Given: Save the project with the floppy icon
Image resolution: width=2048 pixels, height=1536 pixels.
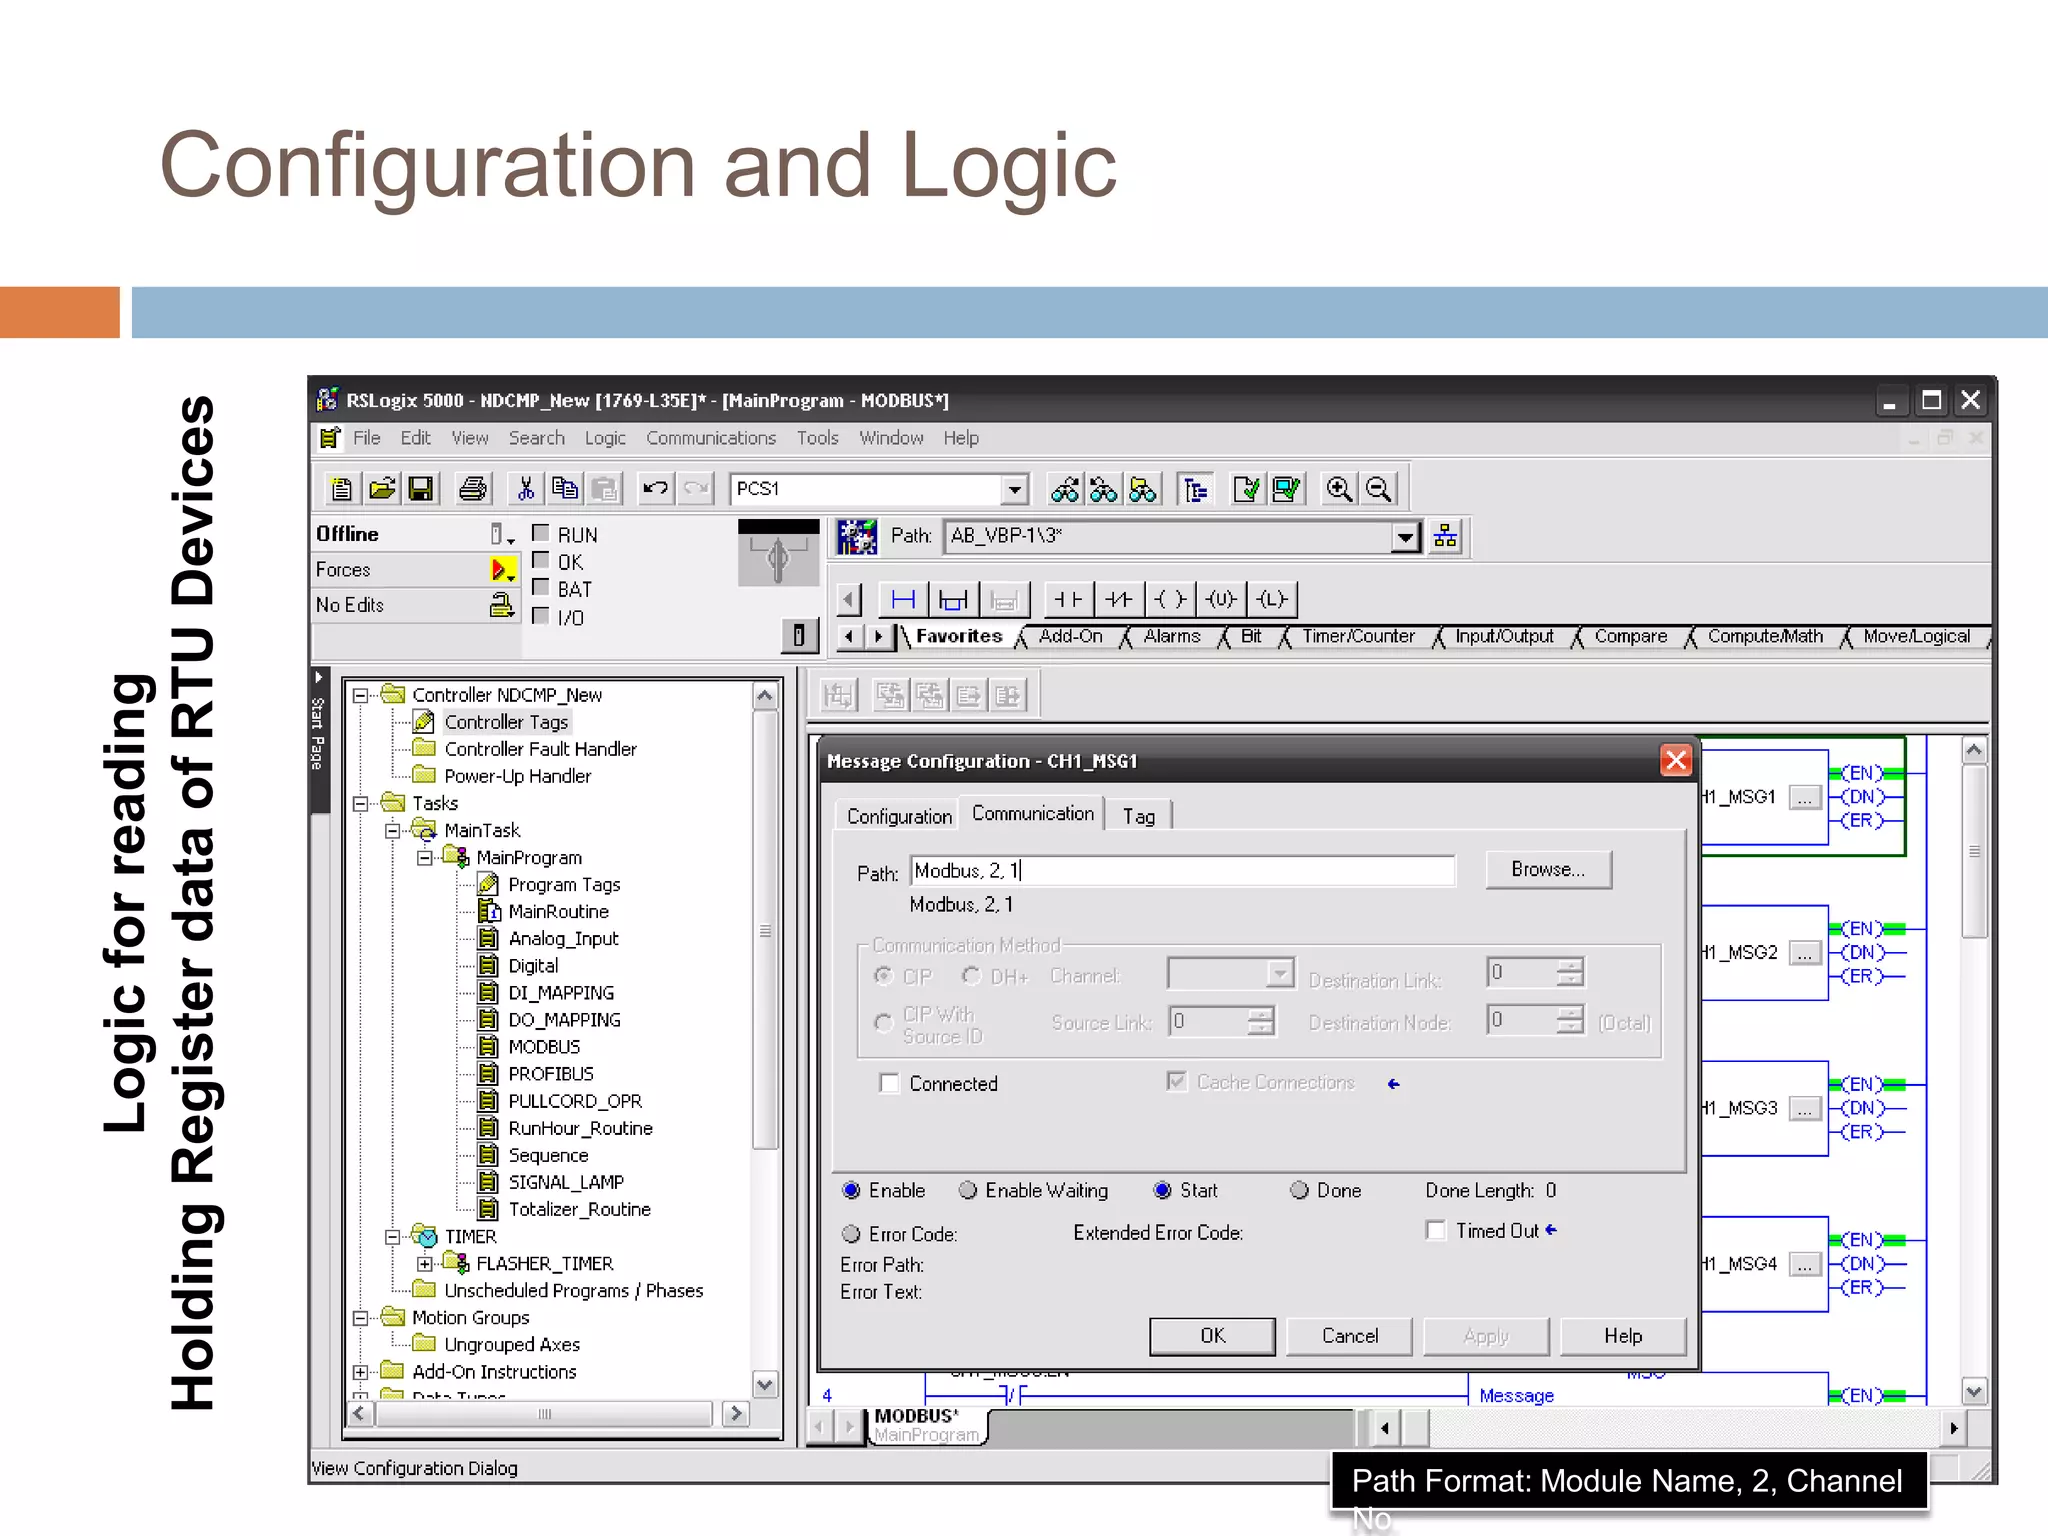Looking at the screenshot, I should [421, 489].
